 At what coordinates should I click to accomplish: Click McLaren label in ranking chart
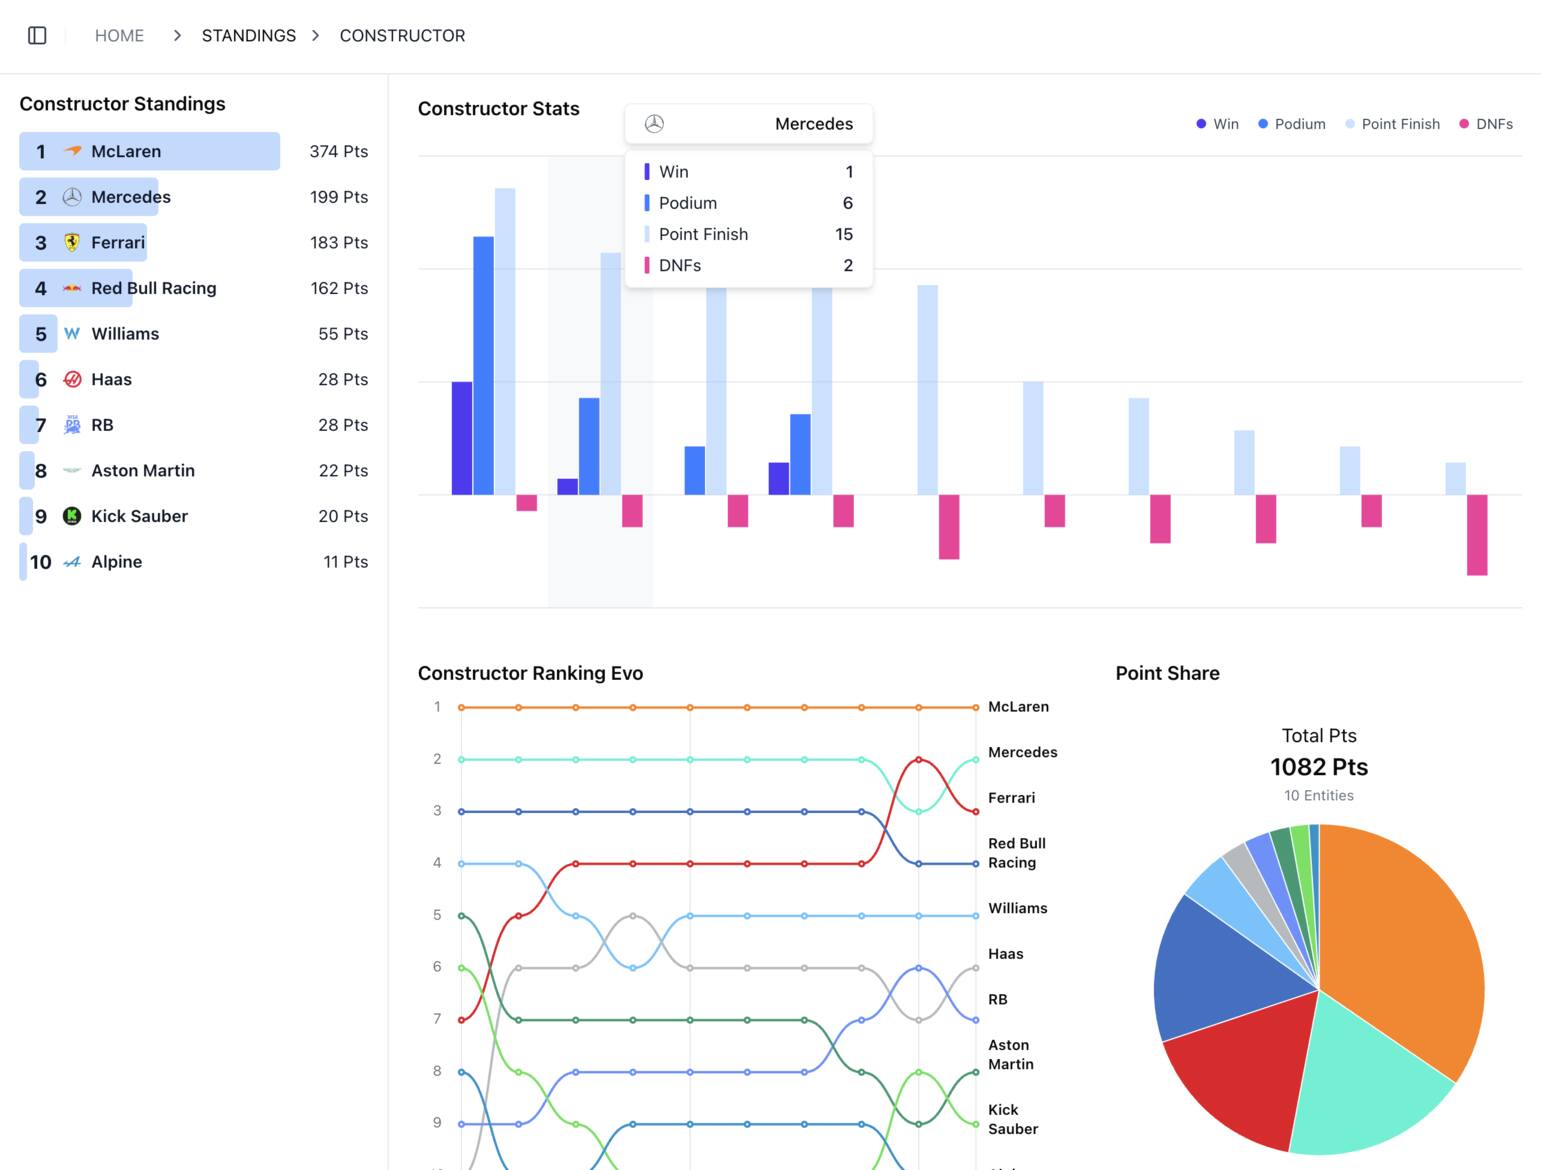pos(1018,707)
